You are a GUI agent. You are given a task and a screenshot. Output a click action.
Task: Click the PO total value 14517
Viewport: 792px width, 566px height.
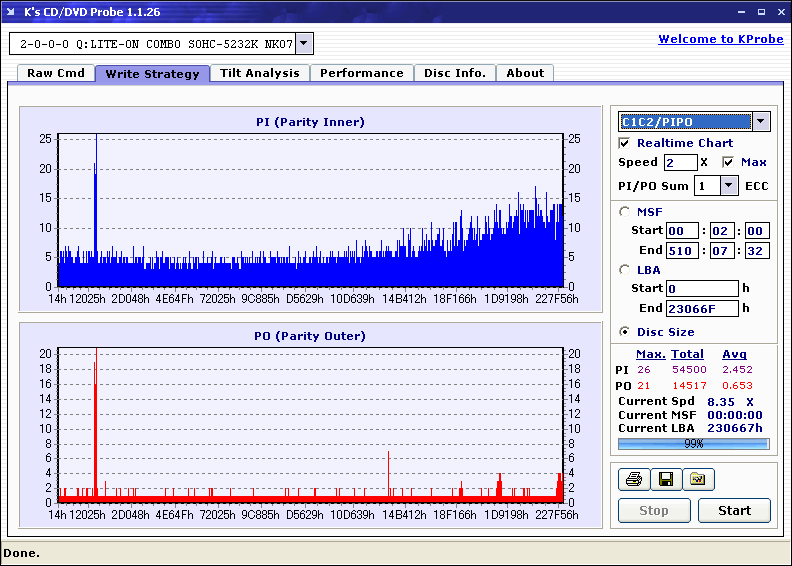[689, 386]
